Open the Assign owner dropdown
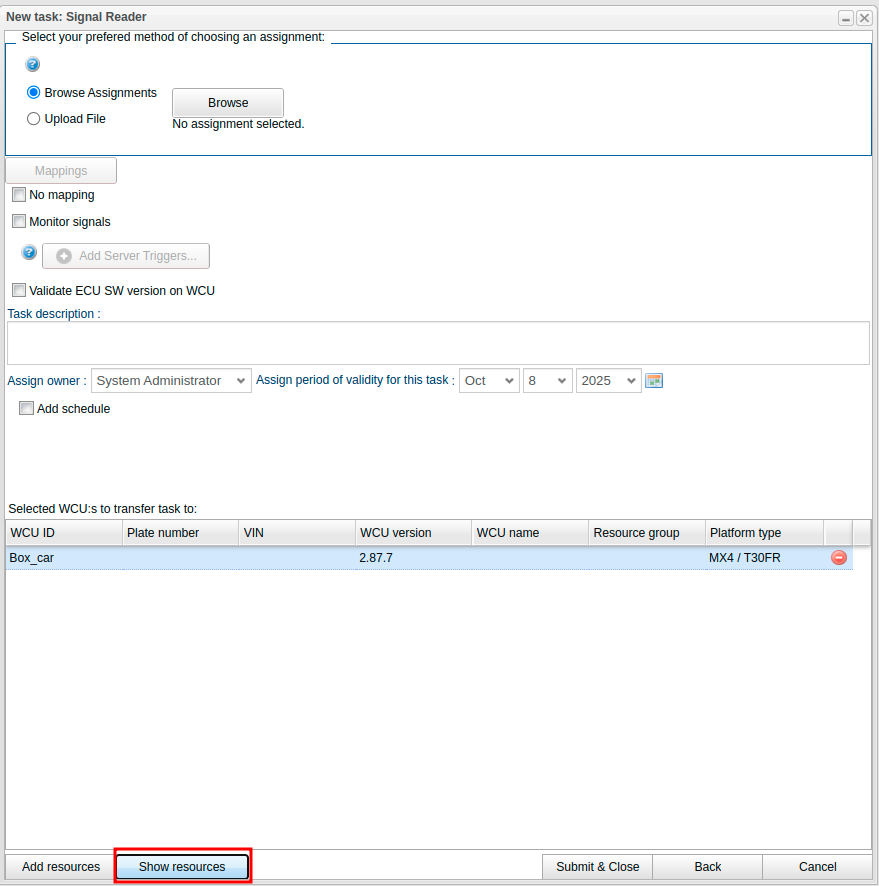Viewport: 879px width, 886px height. point(171,381)
